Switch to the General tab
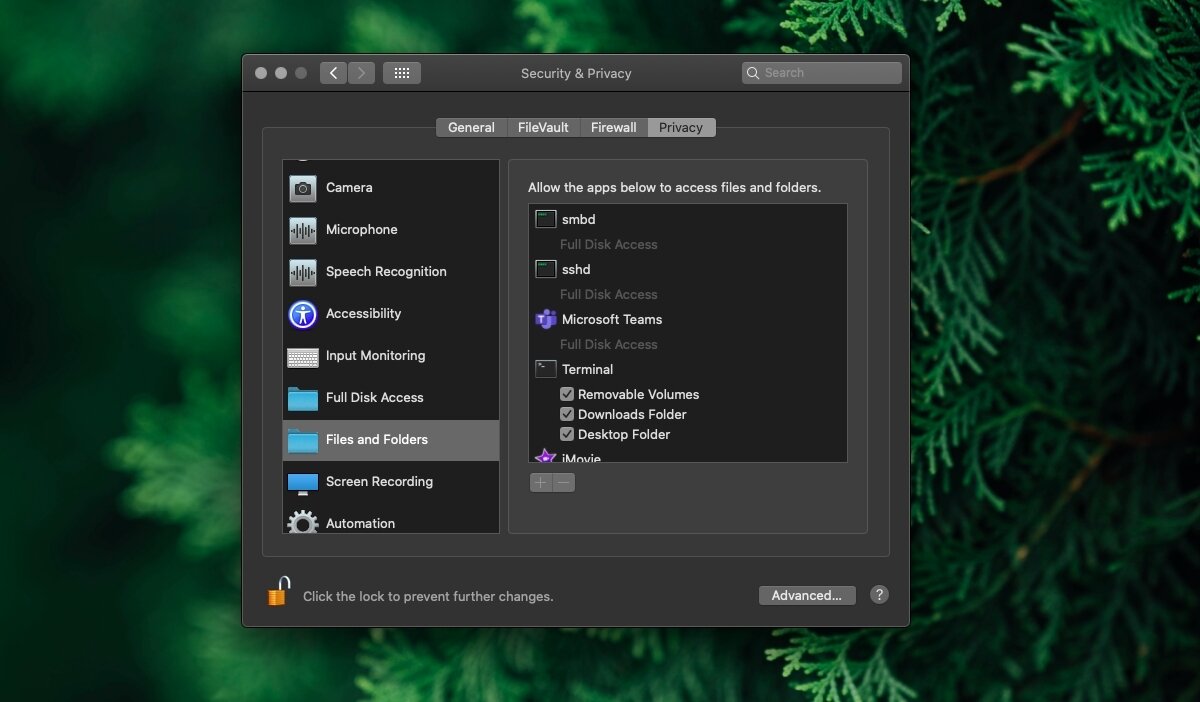 coord(471,128)
